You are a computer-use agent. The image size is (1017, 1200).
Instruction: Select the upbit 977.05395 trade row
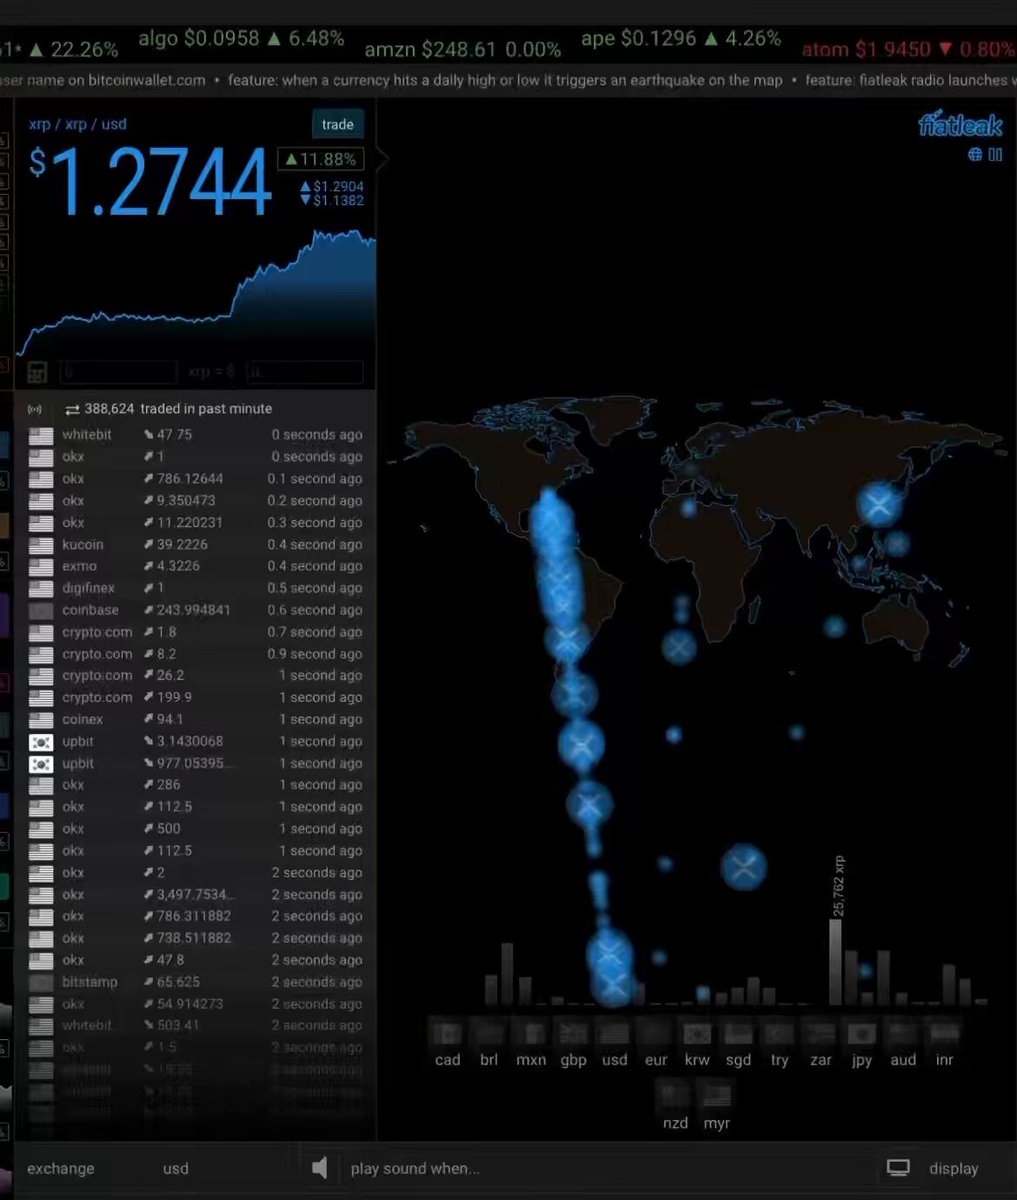point(196,763)
